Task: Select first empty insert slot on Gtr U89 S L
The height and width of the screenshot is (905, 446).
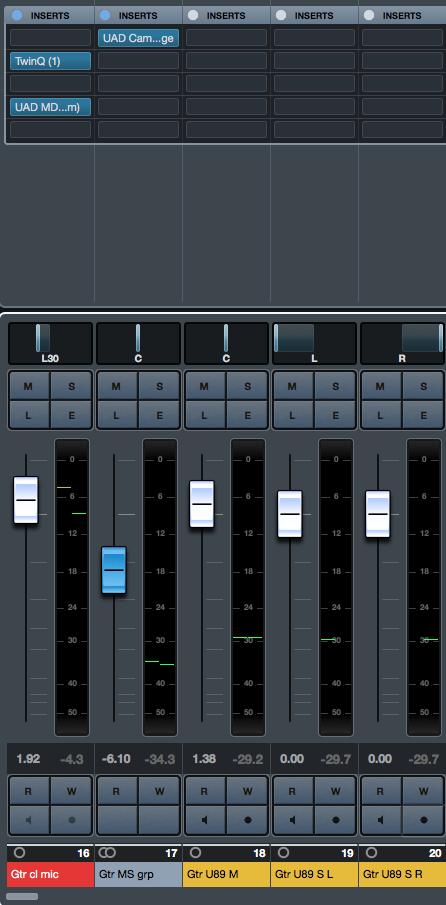Action: (x=314, y=38)
